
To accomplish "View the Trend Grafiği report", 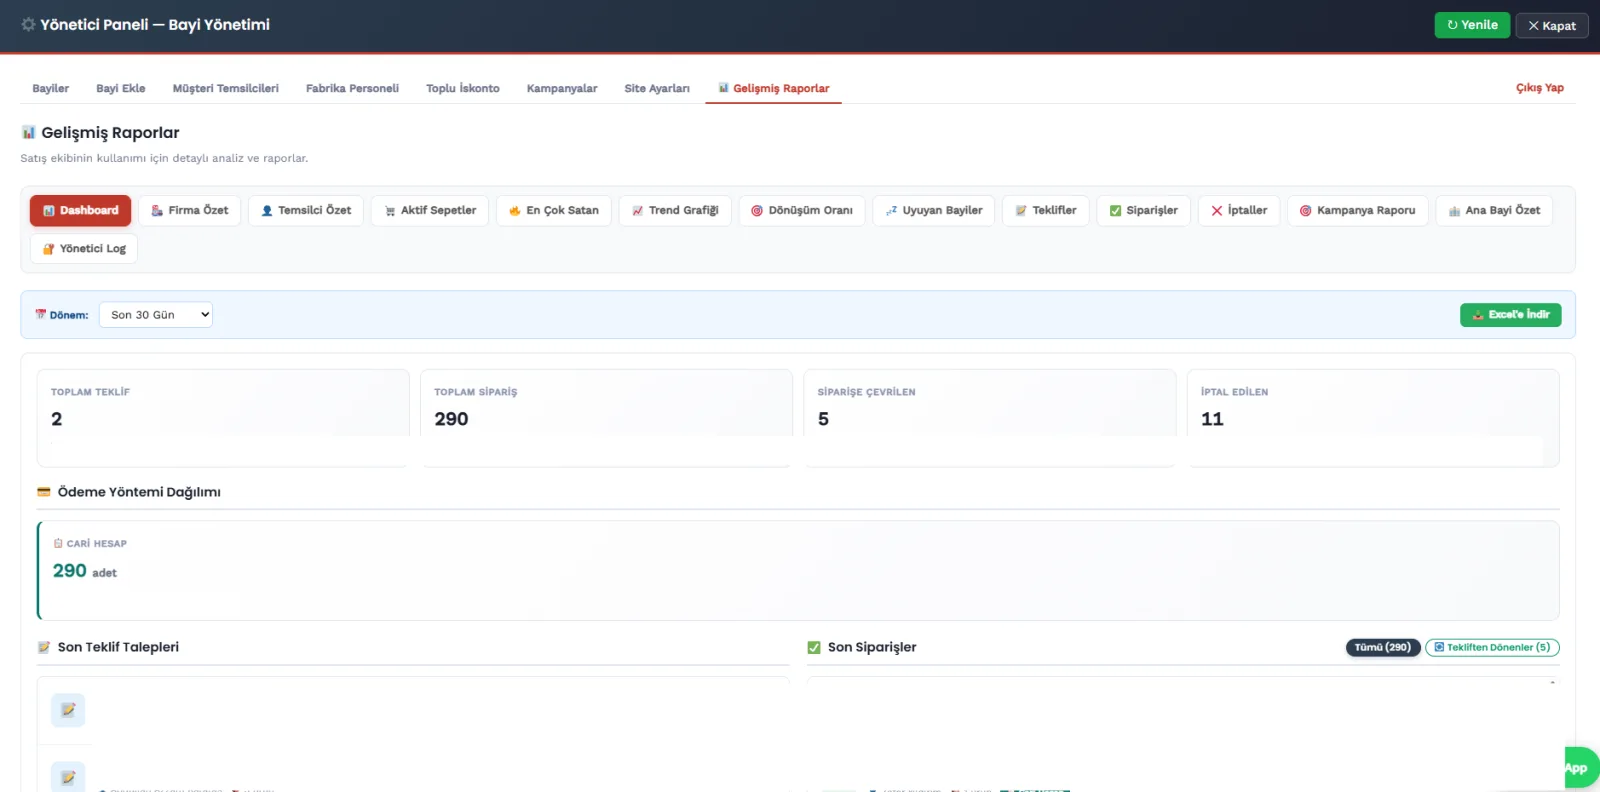I will click(675, 210).
